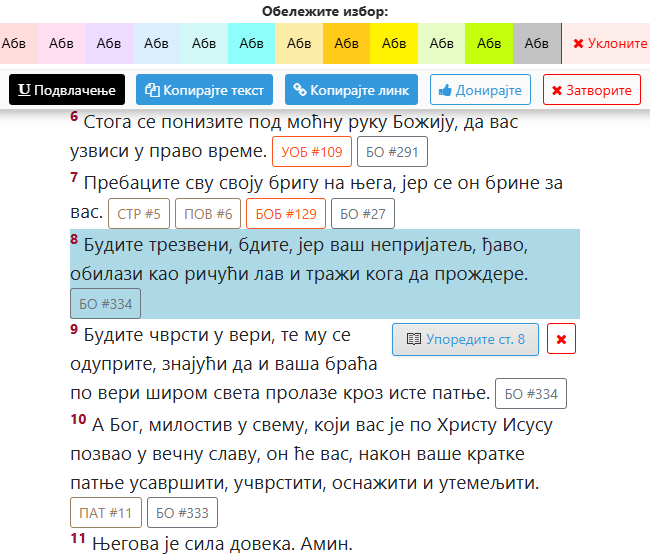The image size is (650, 560).
Task: Choose the pale blue highlight swatch
Action: (156, 44)
